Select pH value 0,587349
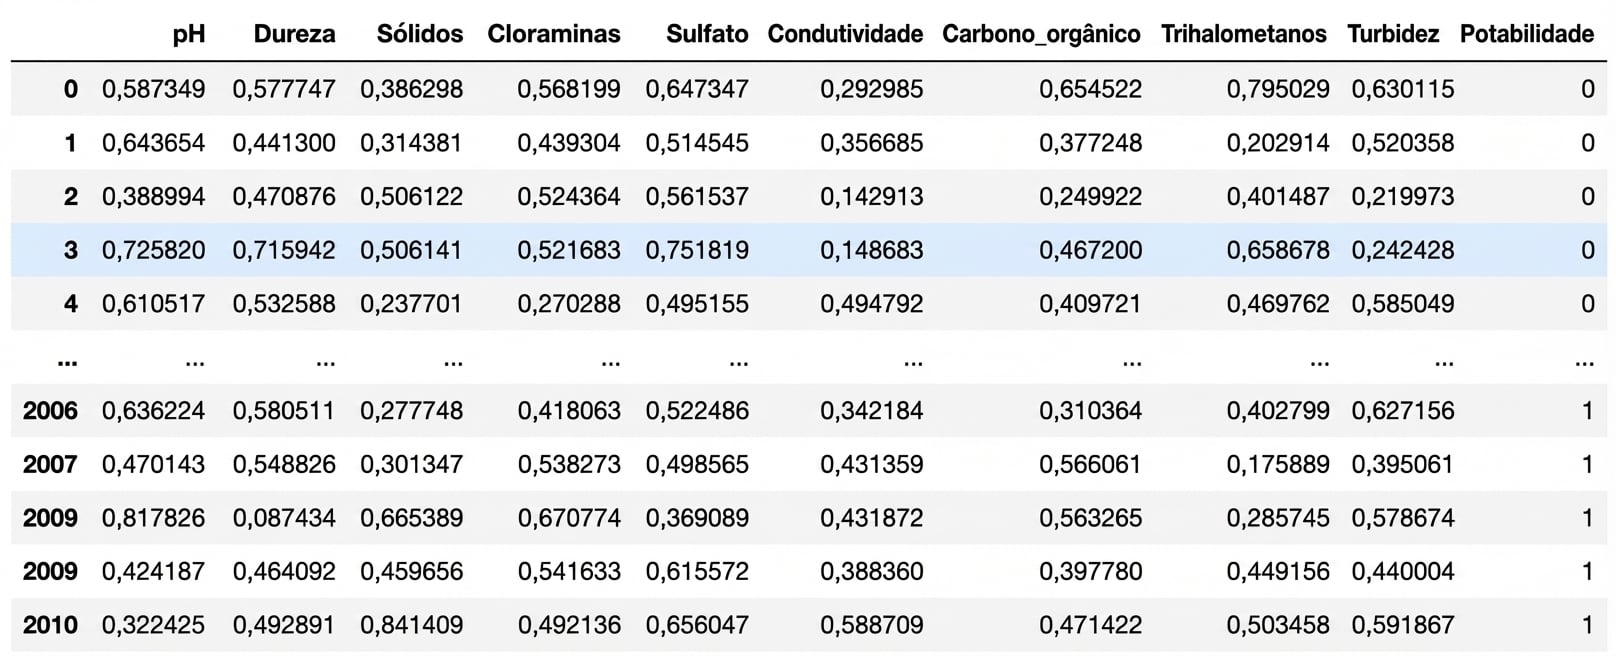1616x656 pixels. point(153,89)
